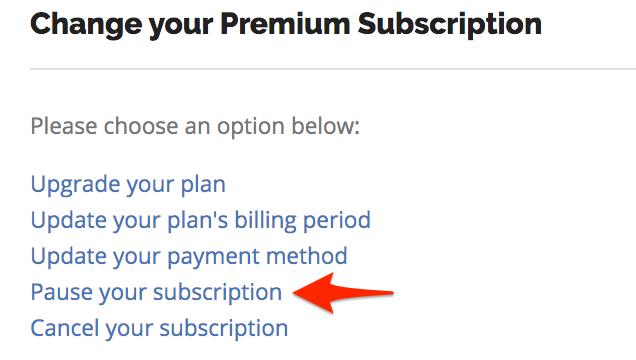The height and width of the screenshot is (360, 636).
Task: Click the red arrow annotation
Action: [x=343, y=293]
